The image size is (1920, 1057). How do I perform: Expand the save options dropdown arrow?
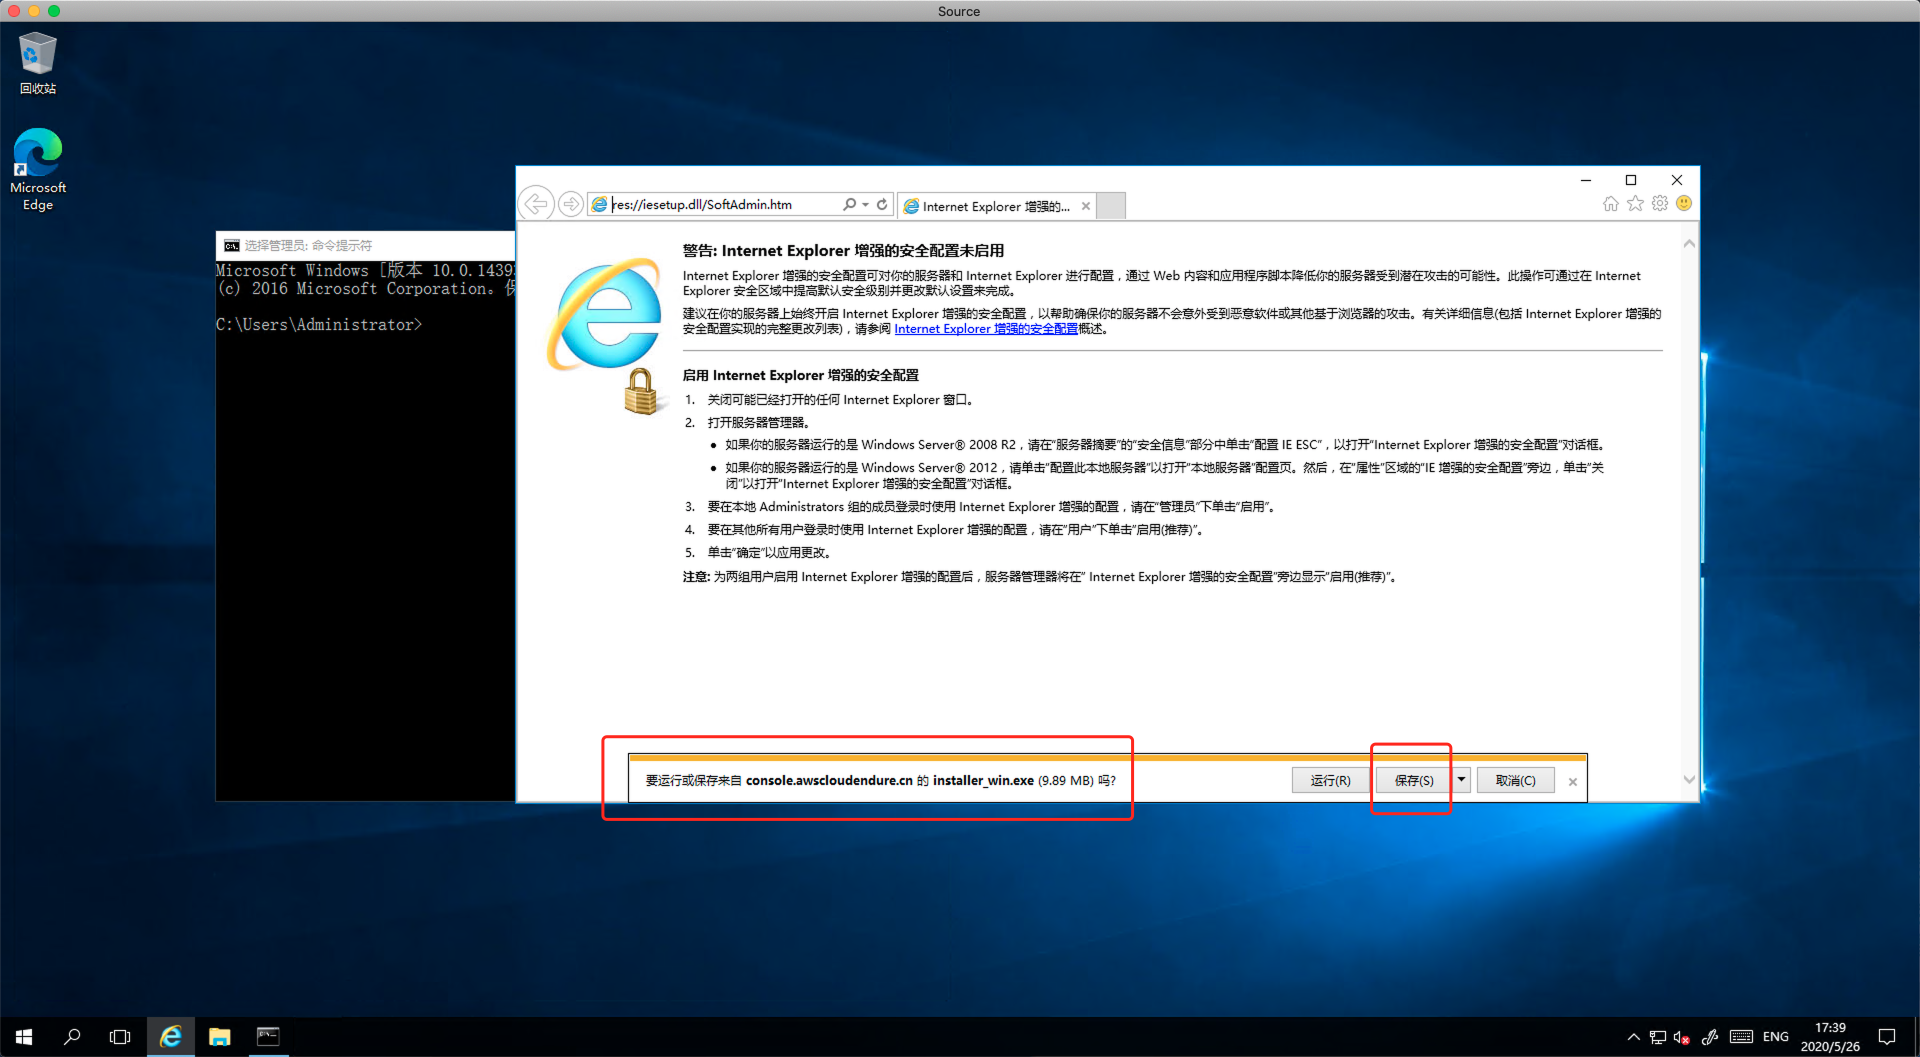(x=1461, y=780)
